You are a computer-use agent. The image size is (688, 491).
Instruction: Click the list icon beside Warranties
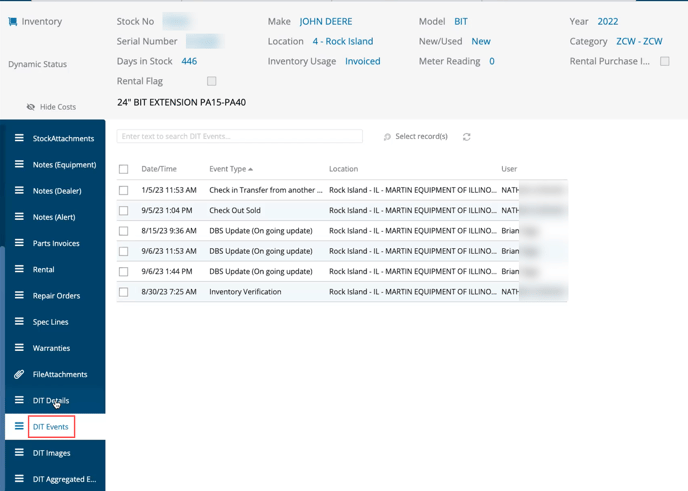coord(19,348)
